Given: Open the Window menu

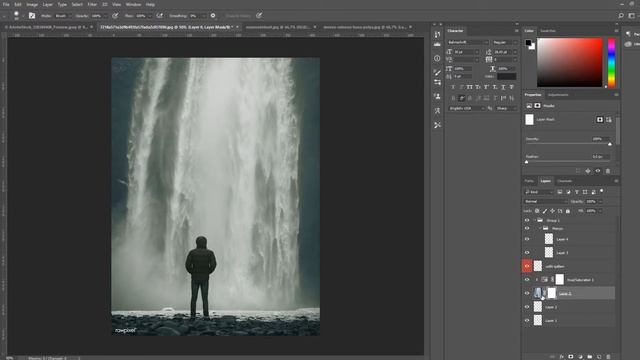Looking at the screenshot, I should click(133, 4).
